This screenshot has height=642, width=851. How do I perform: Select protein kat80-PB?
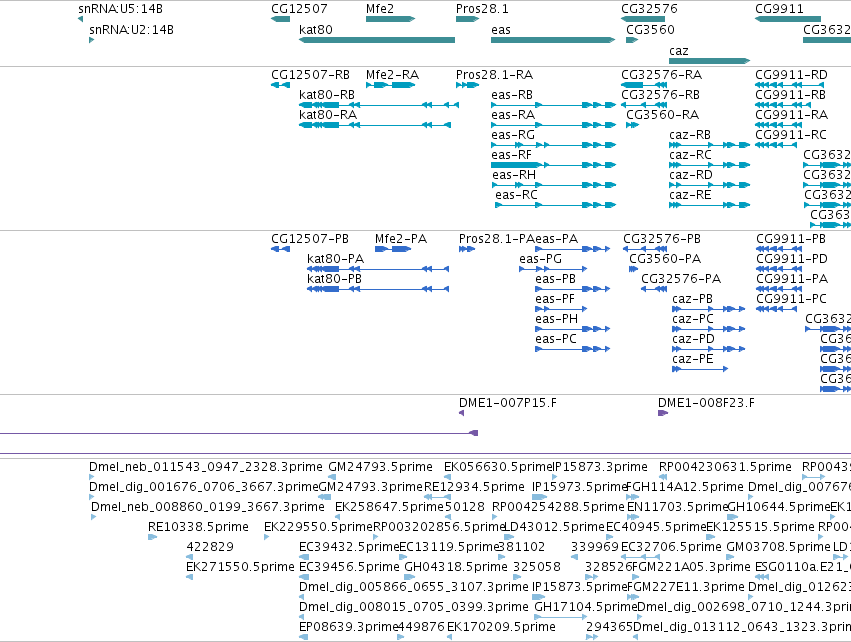click(x=334, y=279)
